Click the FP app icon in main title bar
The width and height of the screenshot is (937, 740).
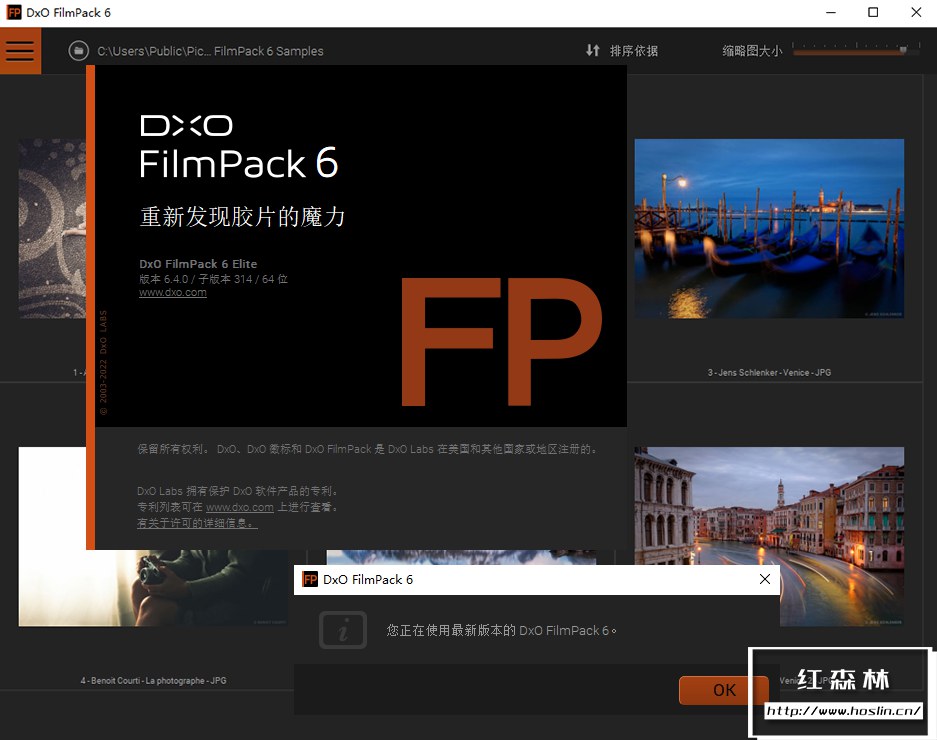click(14, 13)
